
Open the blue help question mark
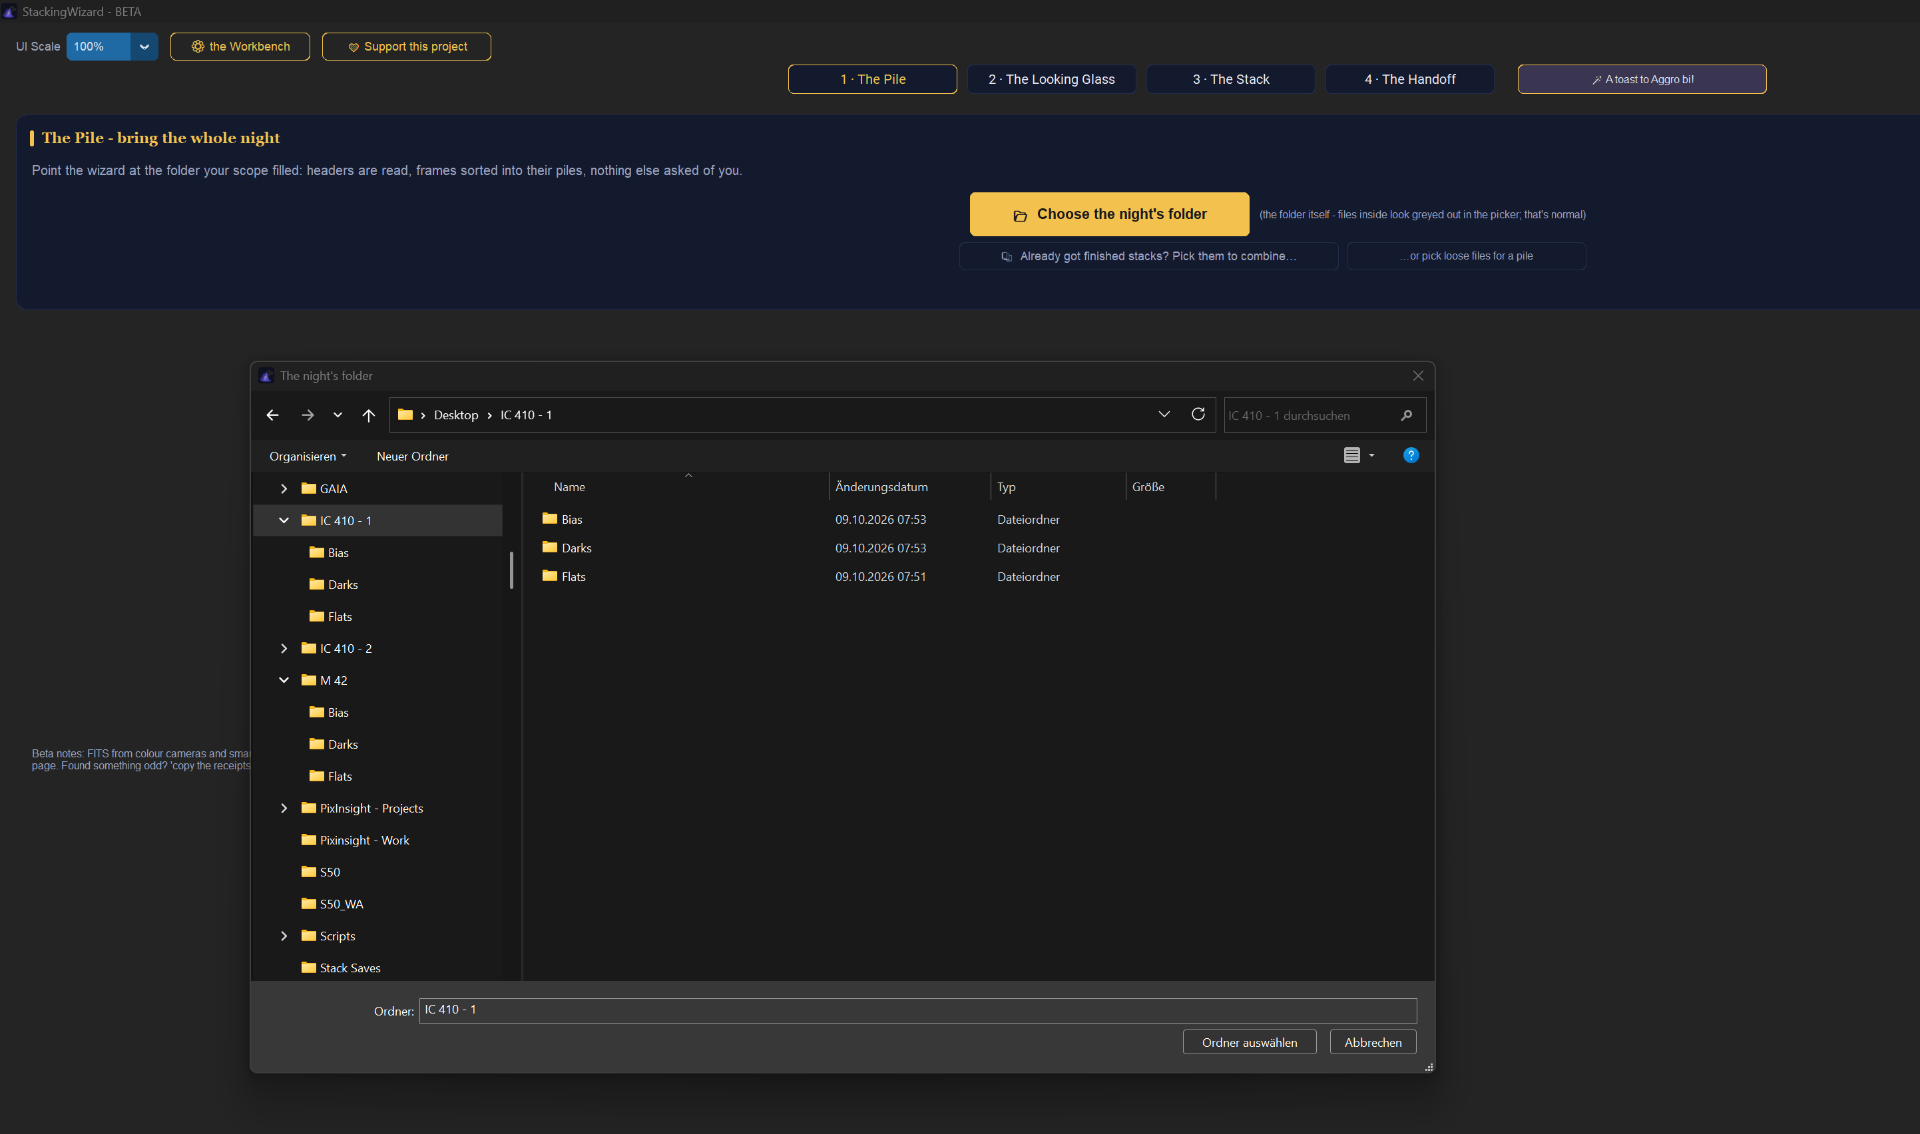tap(1411, 455)
